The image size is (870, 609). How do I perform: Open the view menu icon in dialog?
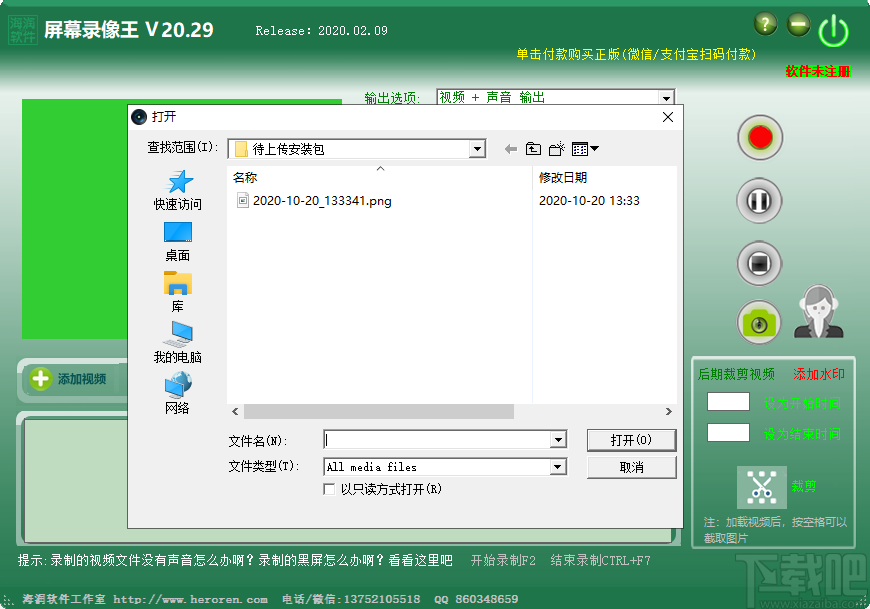point(585,149)
